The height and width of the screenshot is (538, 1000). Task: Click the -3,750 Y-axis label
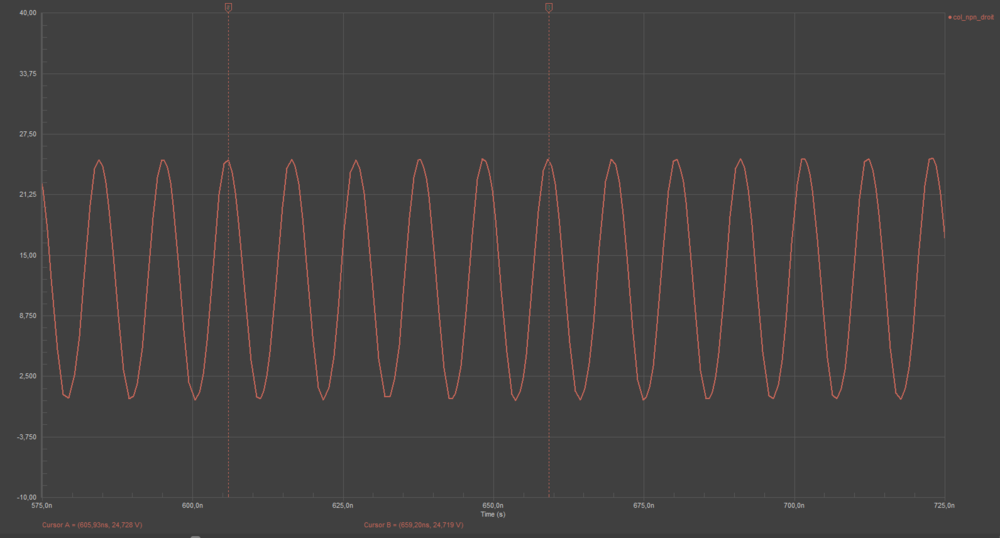27,437
